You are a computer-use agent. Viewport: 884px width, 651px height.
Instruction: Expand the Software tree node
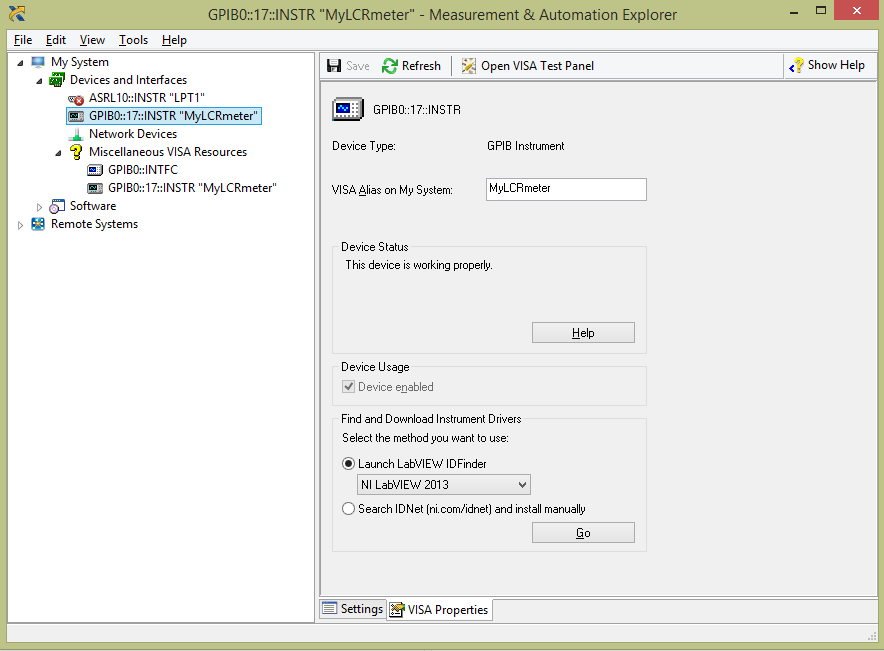tap(39, 207)
